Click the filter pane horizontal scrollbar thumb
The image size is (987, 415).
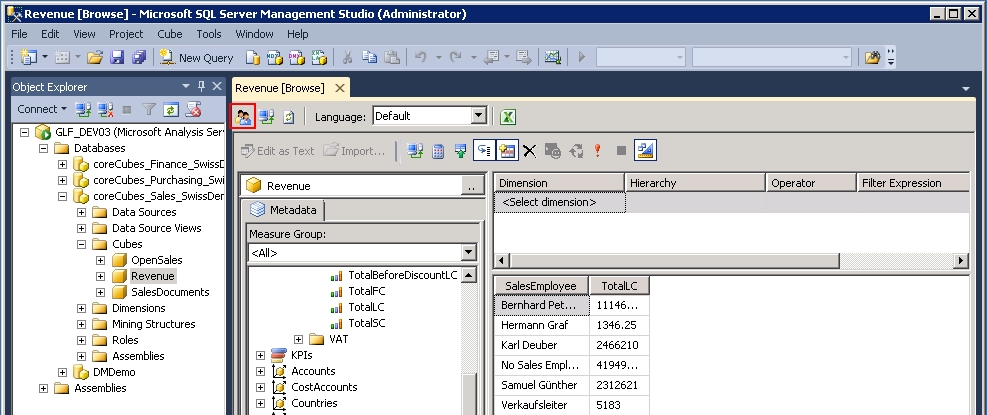[674, 260]
